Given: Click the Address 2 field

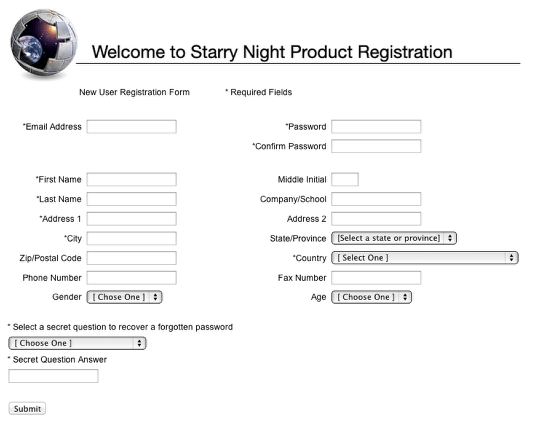Looking at the screenshot, I should (376, 219).
